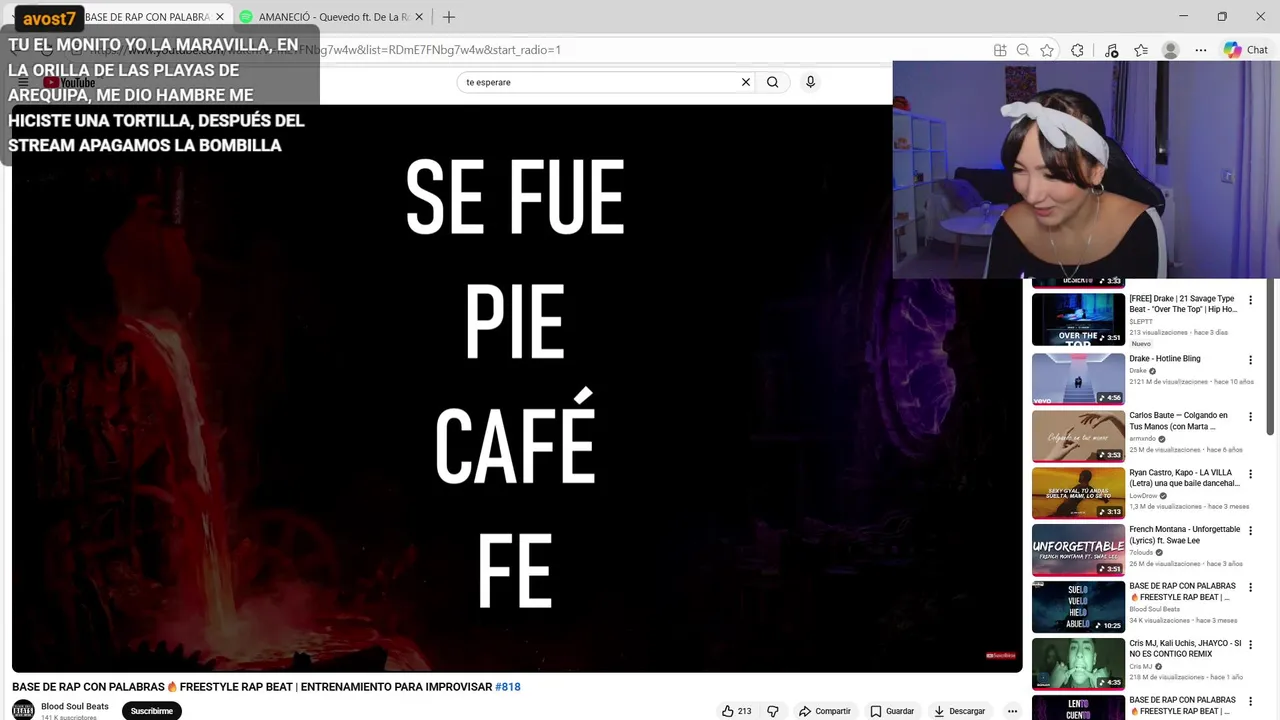This screenshot has width=1280, height=720.
Task: Open the Colgando en Tus Manos thumbnail
Action: pyautogui.click(x=1078, y=436)
